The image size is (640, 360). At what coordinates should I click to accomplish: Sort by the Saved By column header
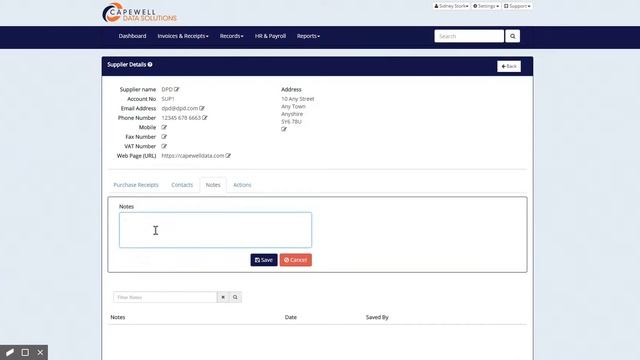[x=377, y=317]
